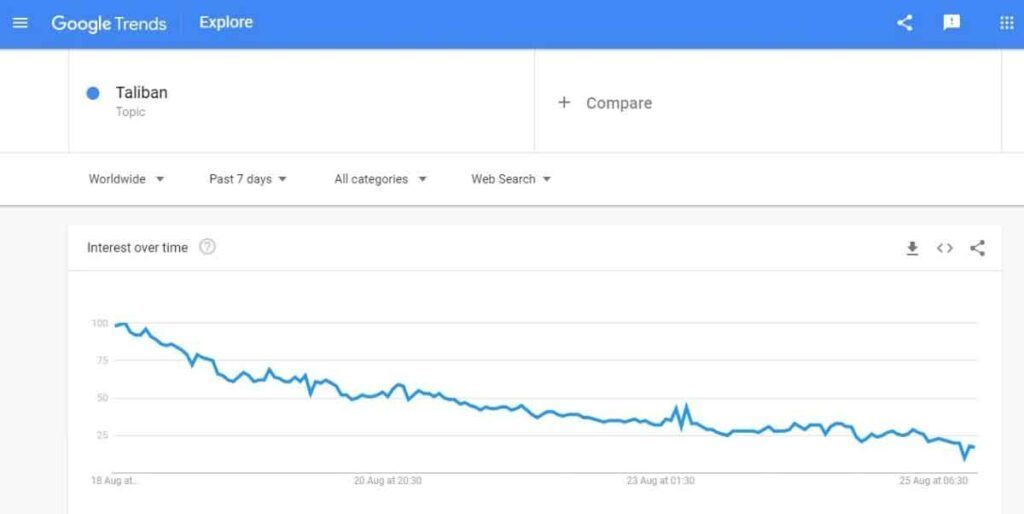Viewport: 1024px width, 514px height.
Task: Click the line peak near 100
Action: (x=124, y=324)
